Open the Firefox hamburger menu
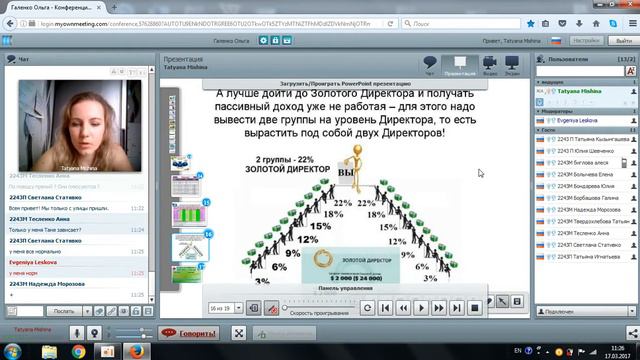The image size is (640, 360). tap(632, 24)
